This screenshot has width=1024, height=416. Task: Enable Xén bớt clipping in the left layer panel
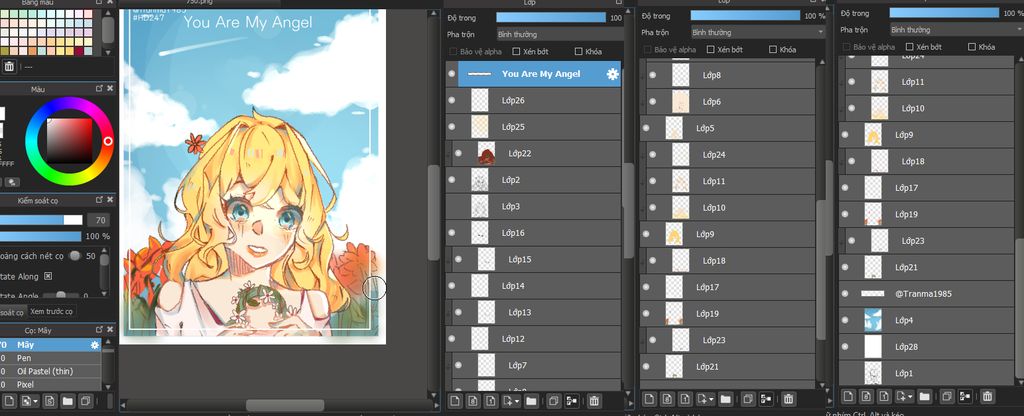(x=516, y=51)
